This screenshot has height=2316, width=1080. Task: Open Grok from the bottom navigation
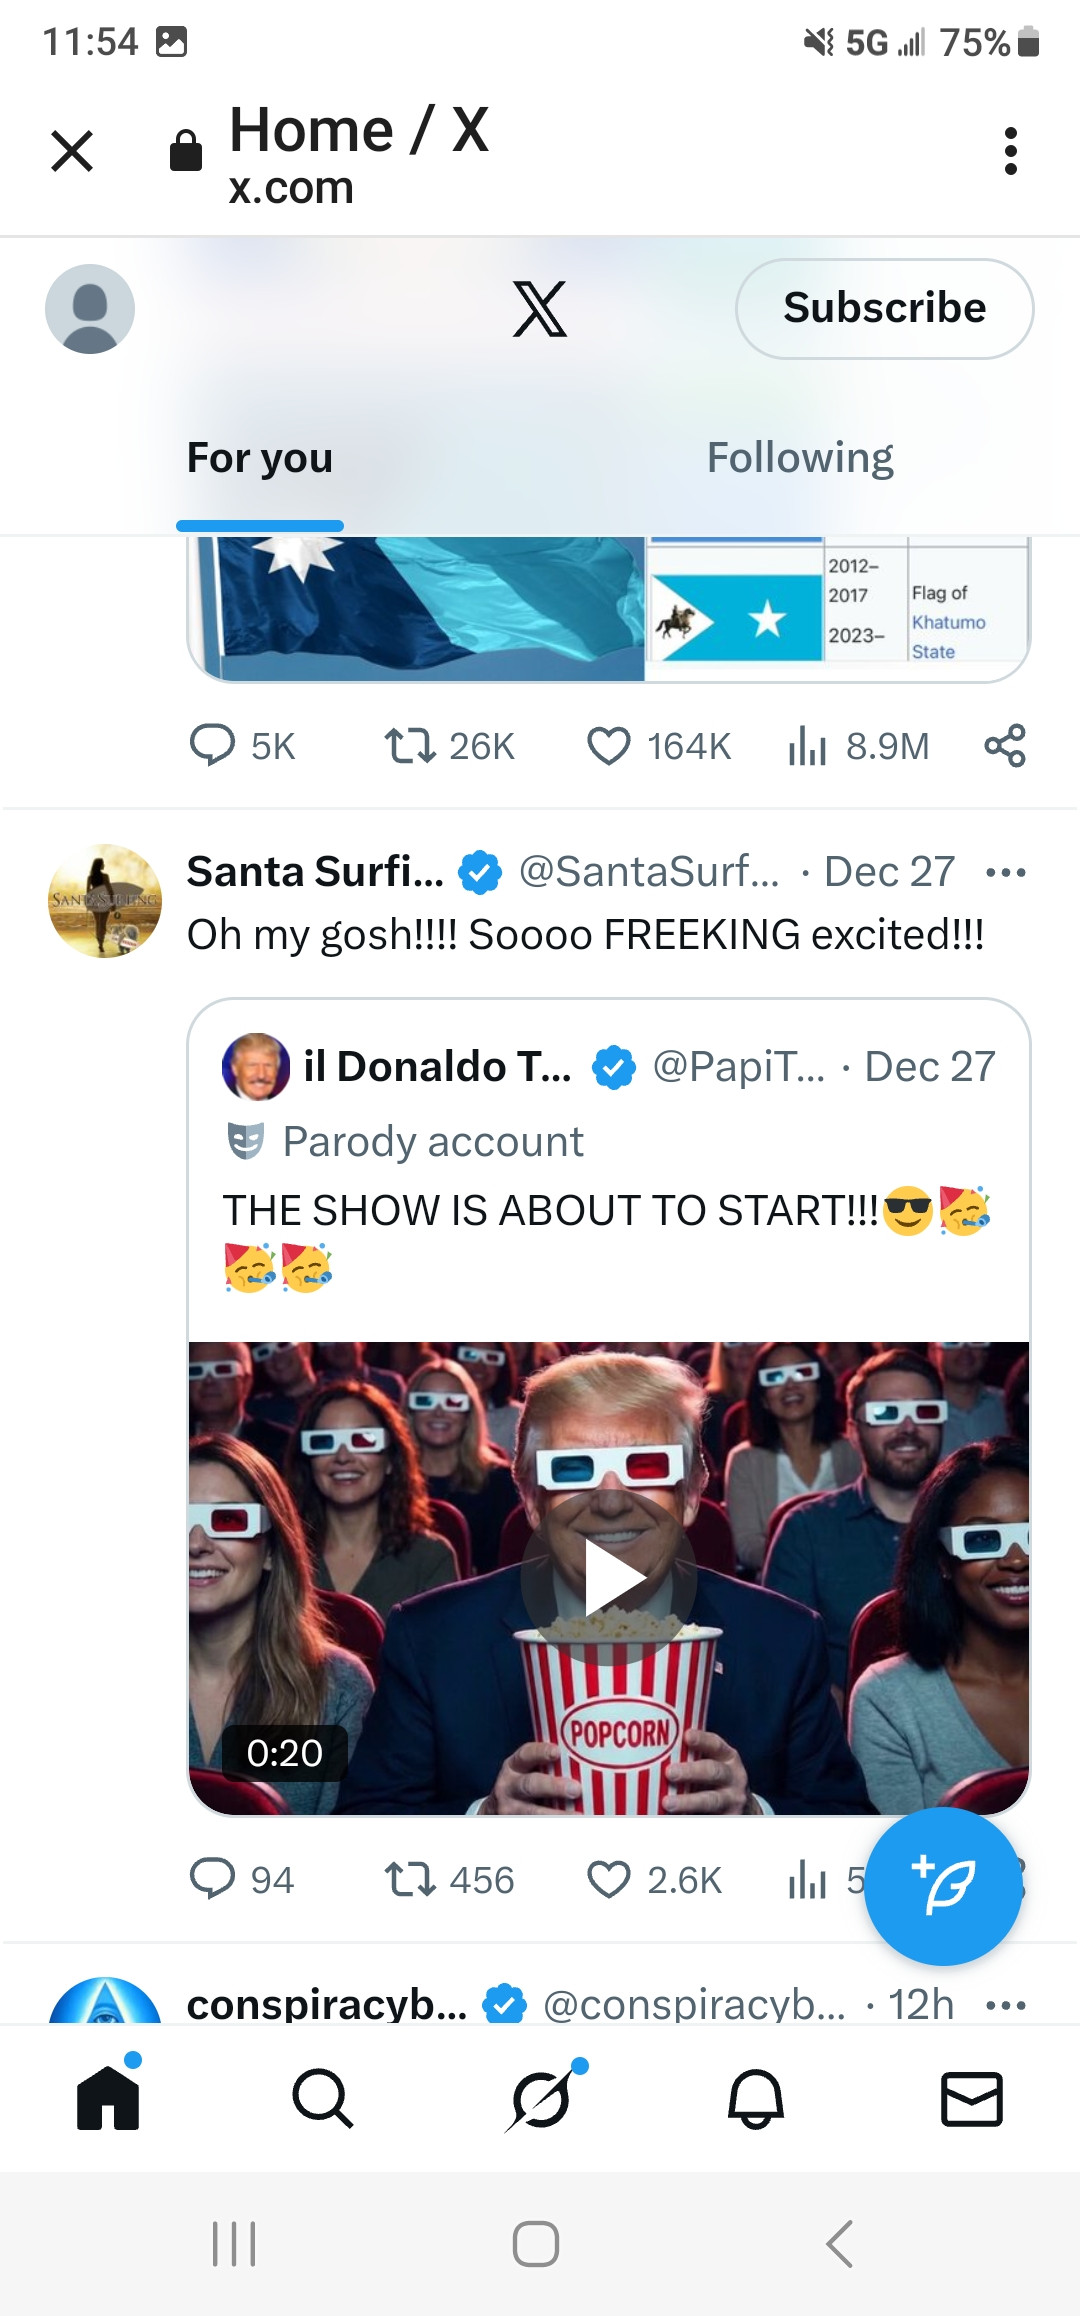coord(541,2098)
